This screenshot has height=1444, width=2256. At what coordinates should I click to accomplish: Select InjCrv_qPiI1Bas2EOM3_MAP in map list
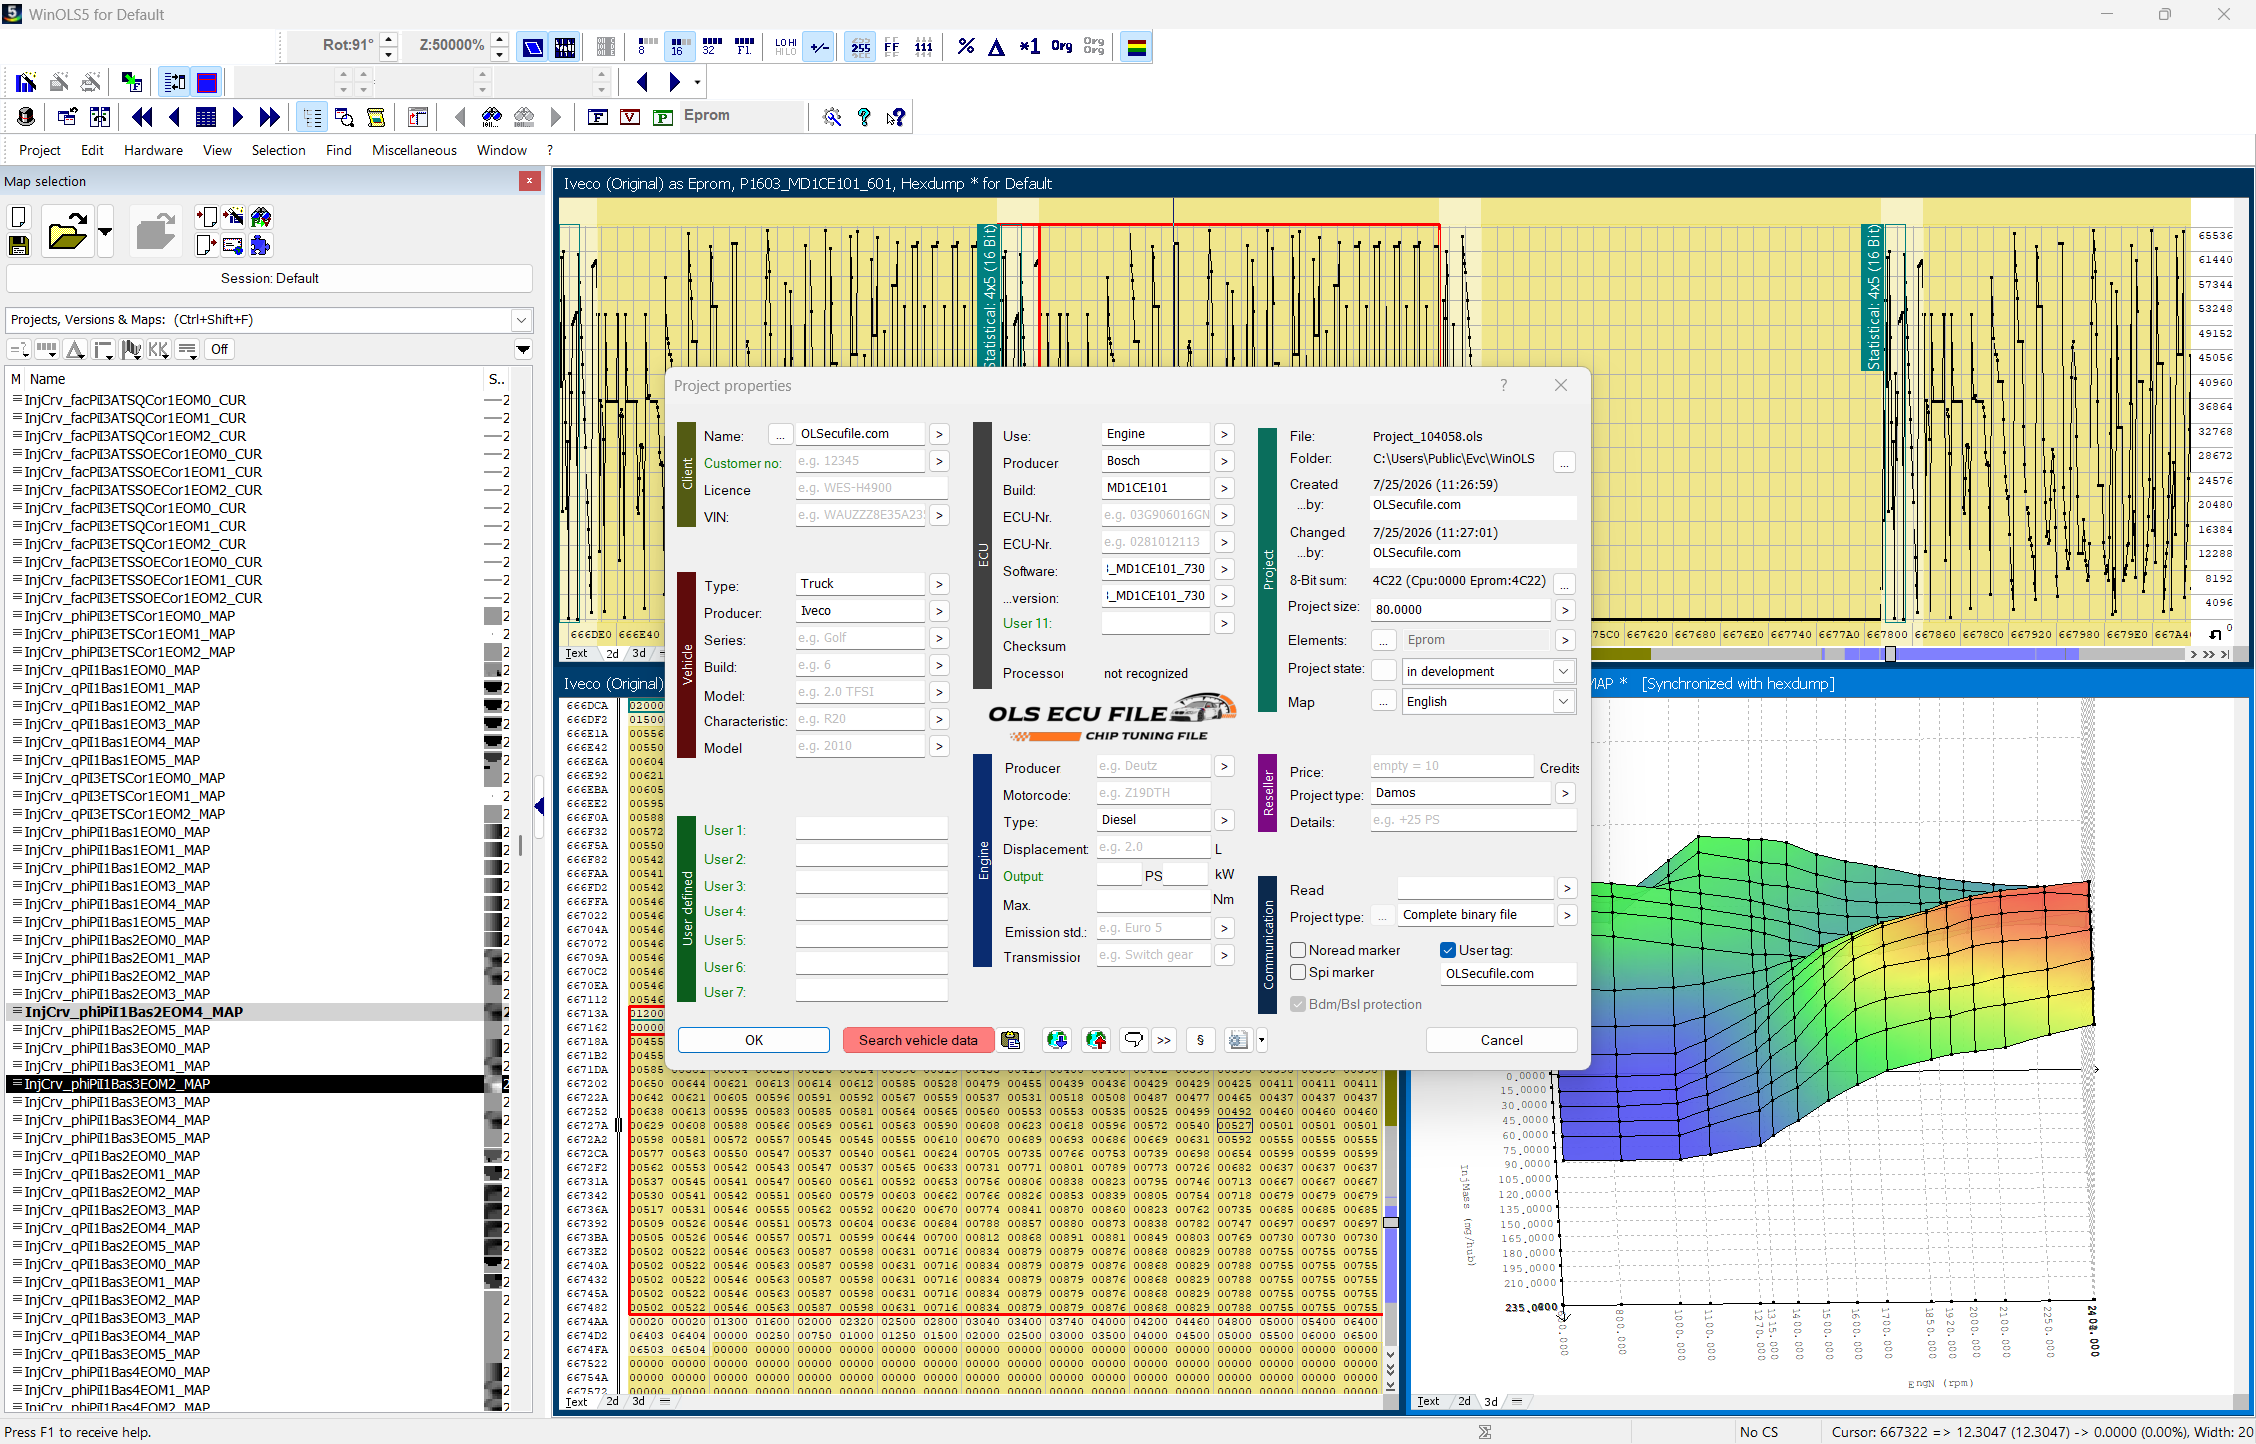pyautogui.click(x=111, y=1210)
